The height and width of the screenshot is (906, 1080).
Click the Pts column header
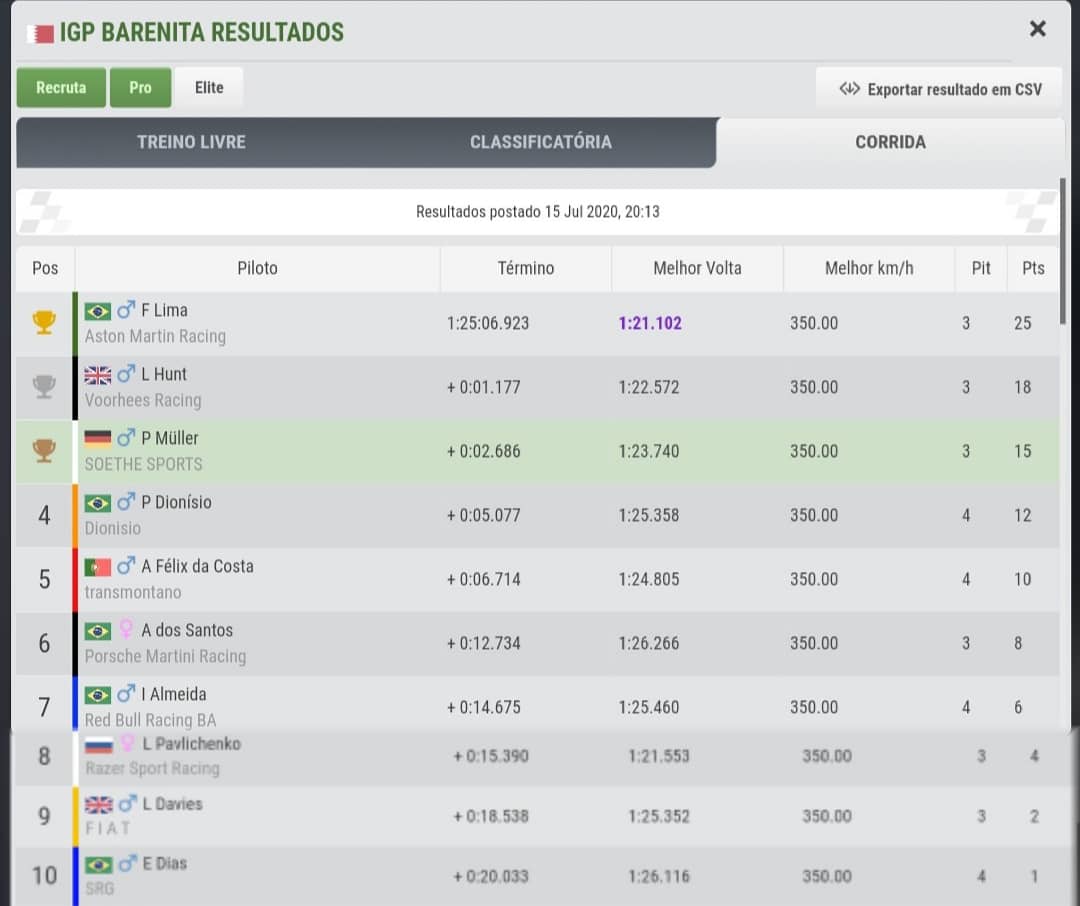[1033, 268]
